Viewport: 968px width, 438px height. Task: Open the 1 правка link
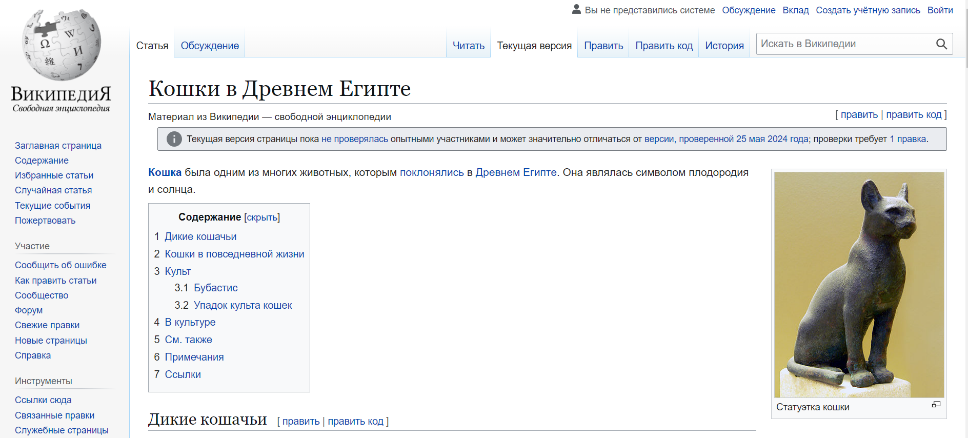point(908,139)
